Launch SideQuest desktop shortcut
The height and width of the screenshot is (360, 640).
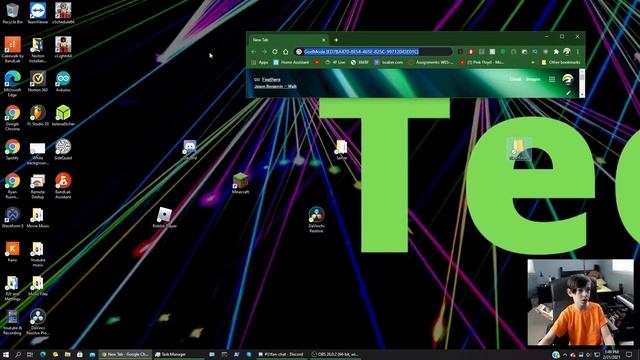[63, 149]
